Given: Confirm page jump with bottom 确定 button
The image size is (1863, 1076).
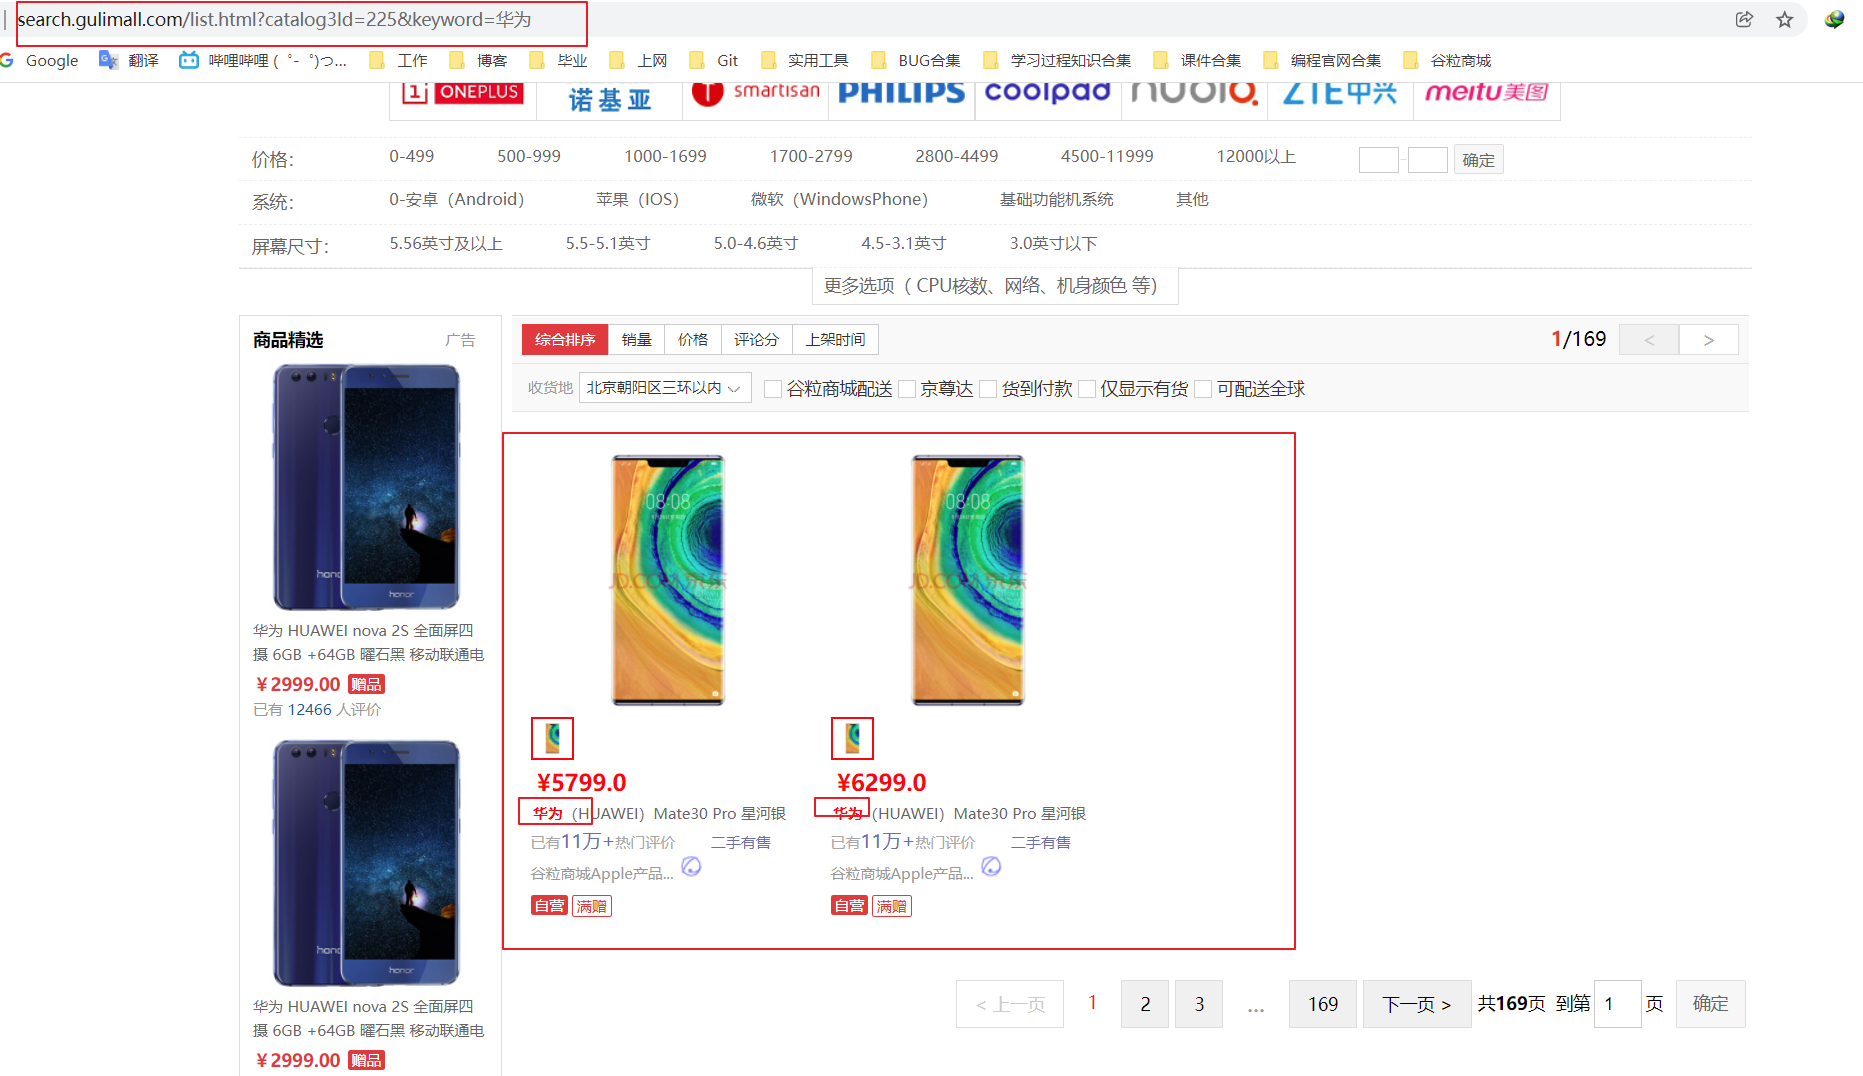Looking at the screenshot, I should [x=1710, y=1004].
